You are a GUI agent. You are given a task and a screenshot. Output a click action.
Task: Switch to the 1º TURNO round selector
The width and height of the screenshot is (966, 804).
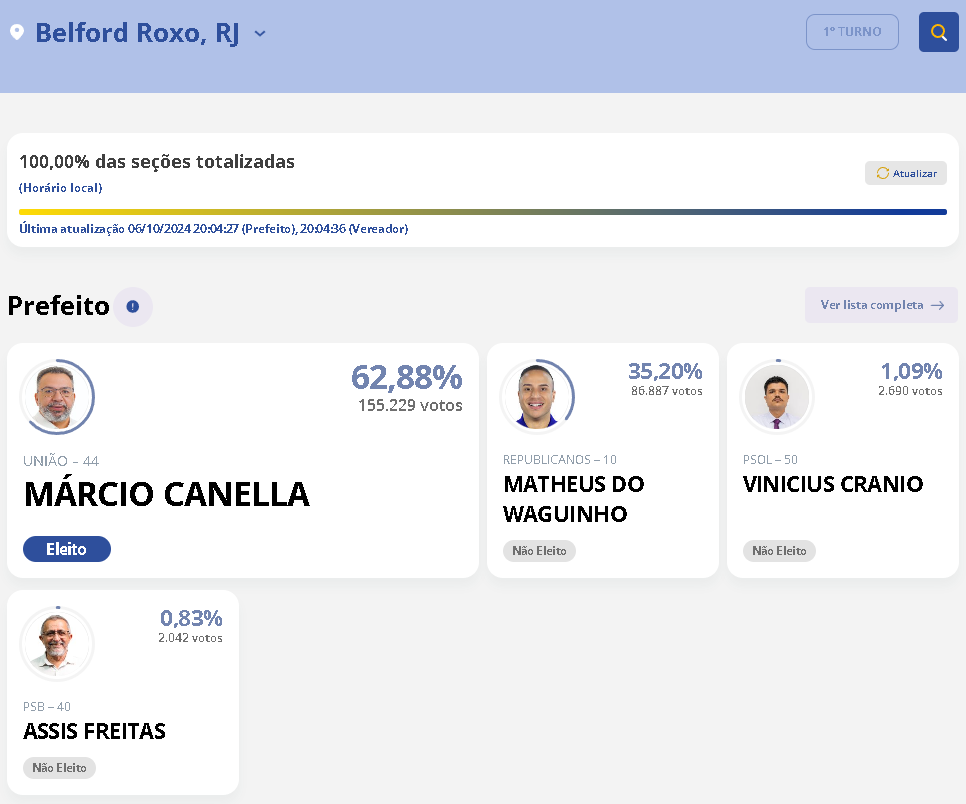click(852, 32)
